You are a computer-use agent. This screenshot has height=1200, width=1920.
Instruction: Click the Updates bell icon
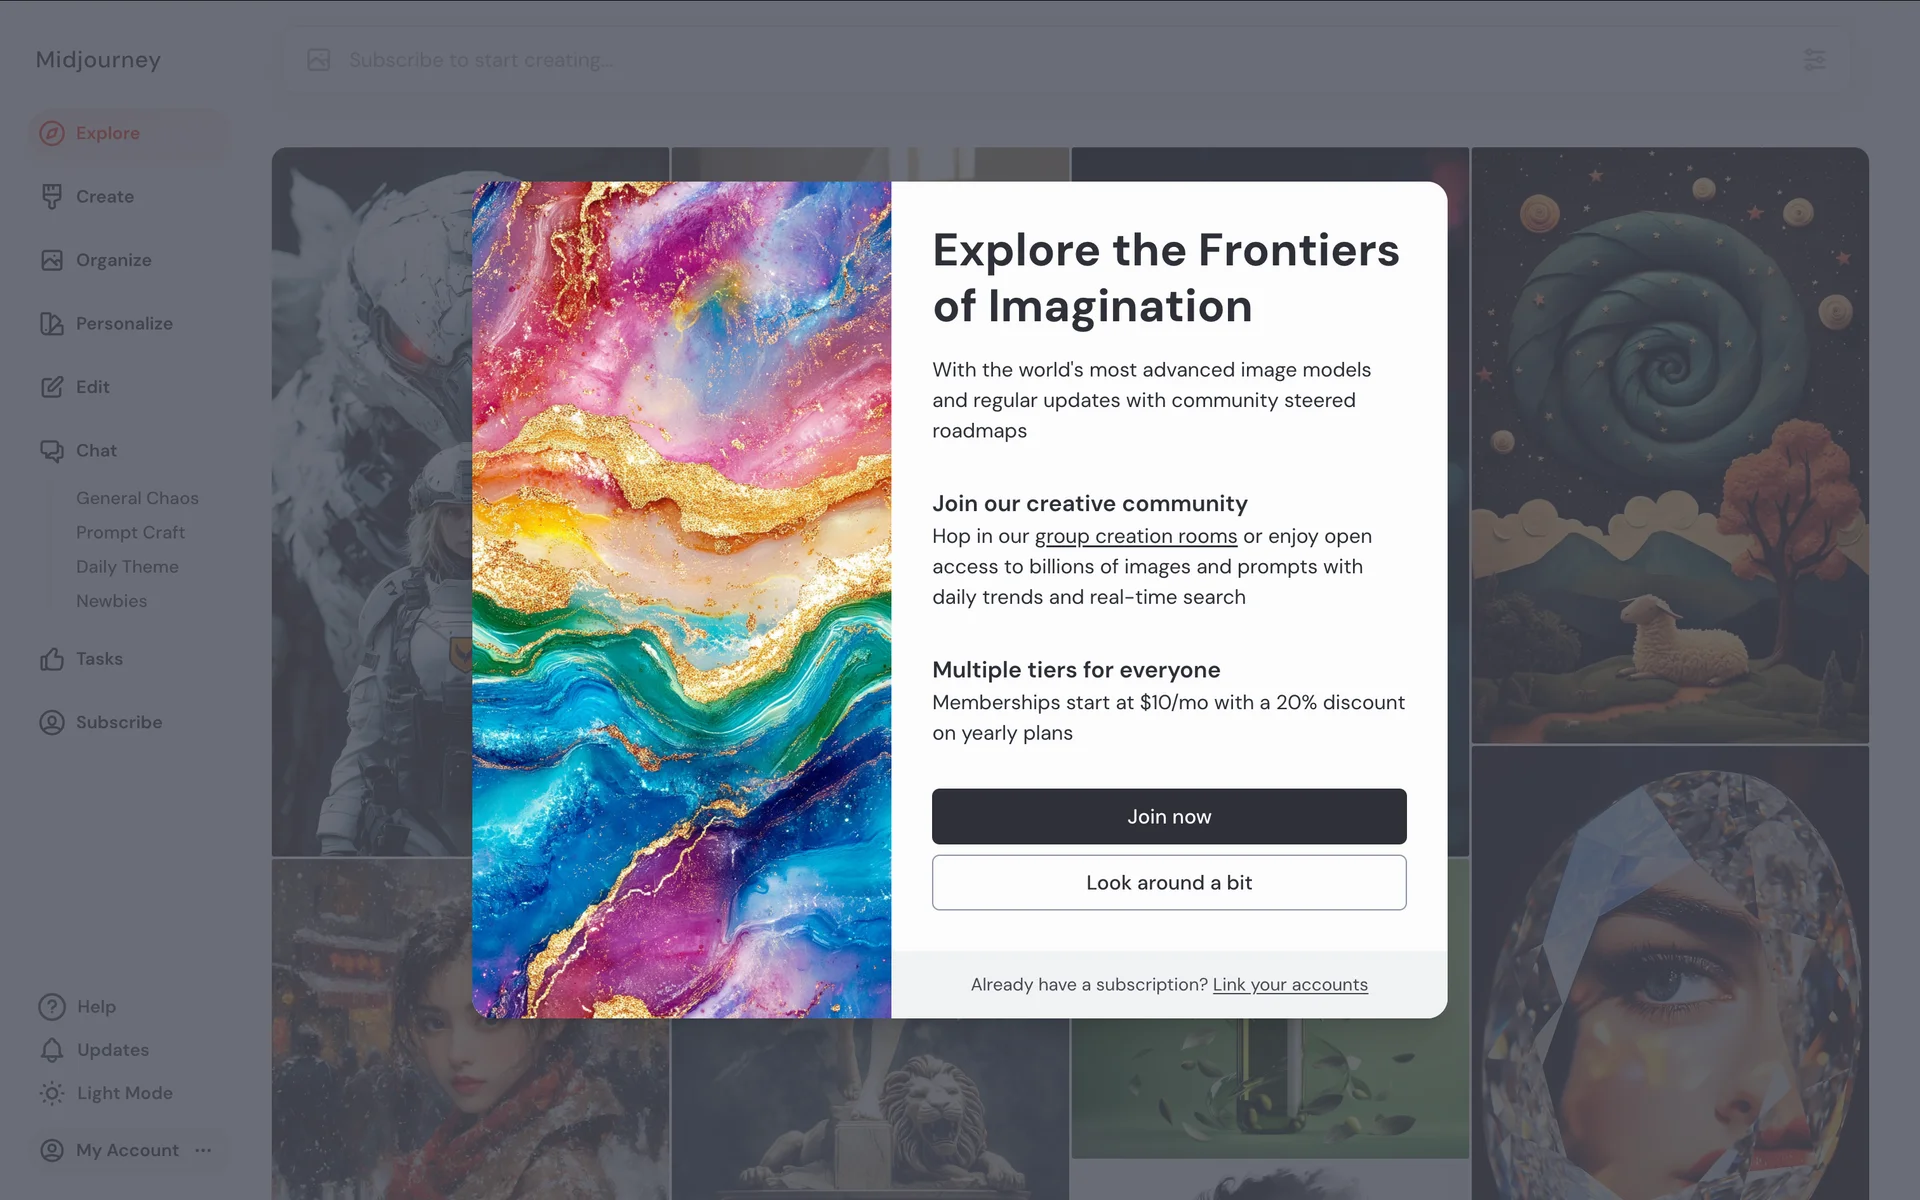(x=52, y=1050)
